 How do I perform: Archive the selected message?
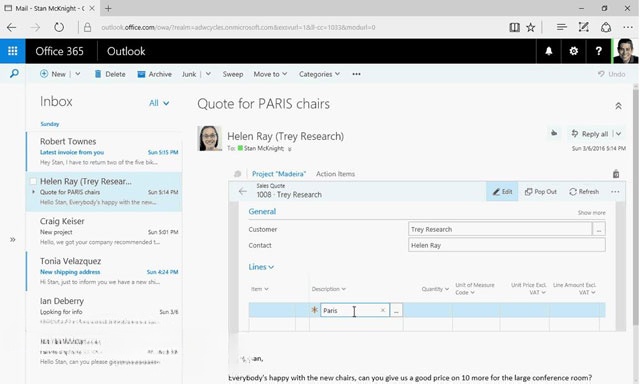(154, 74)
